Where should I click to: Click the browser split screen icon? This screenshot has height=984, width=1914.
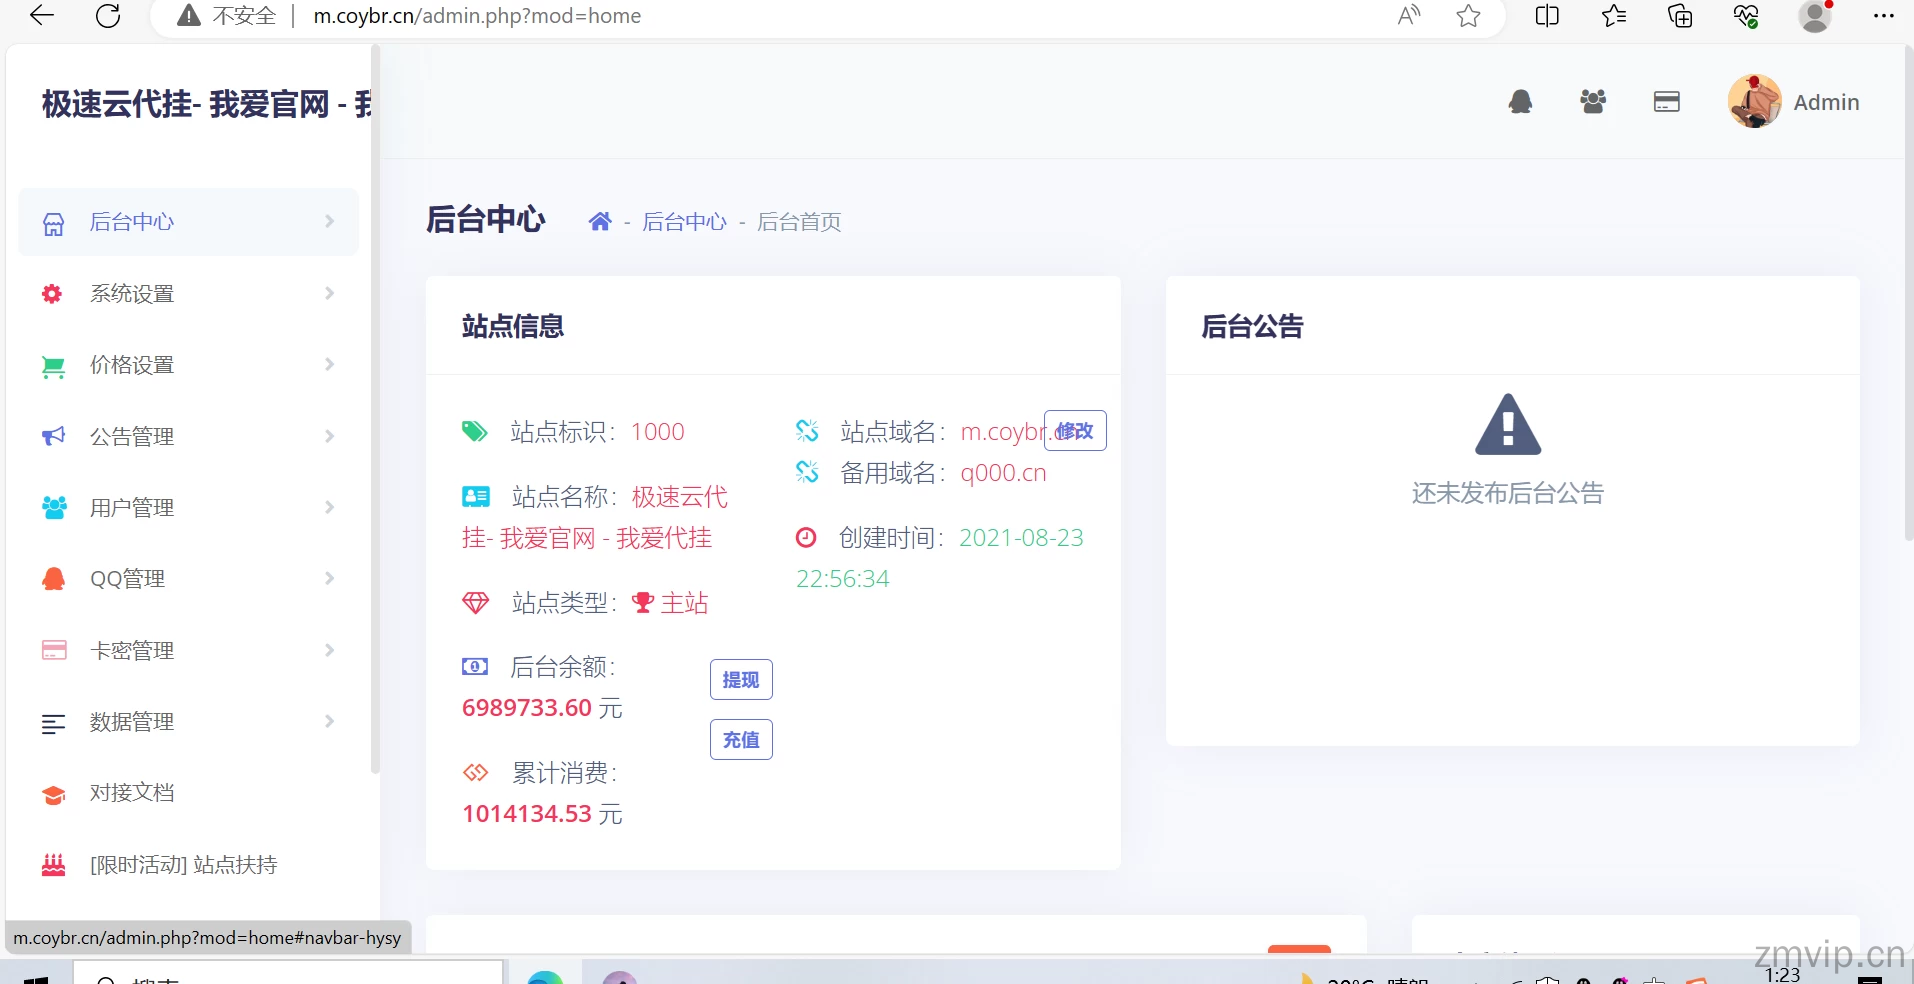[1547, 16]
